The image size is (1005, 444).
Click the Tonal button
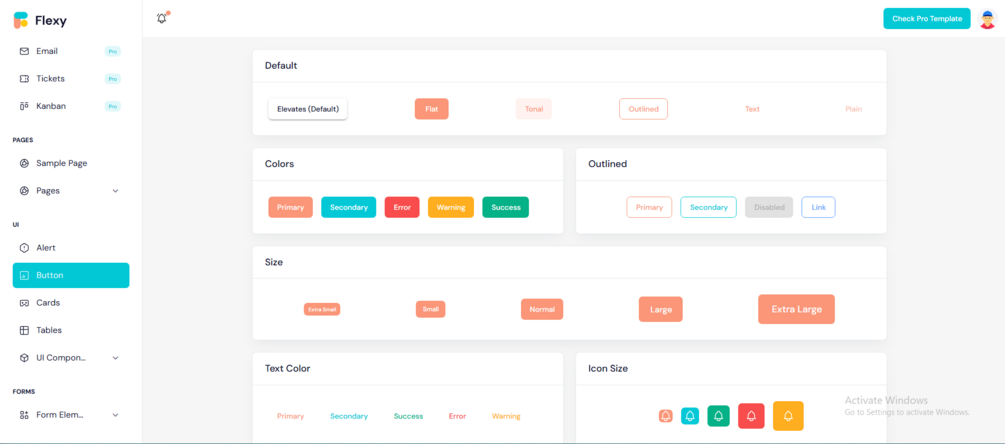pyautogui.click(x=534, y=109)
